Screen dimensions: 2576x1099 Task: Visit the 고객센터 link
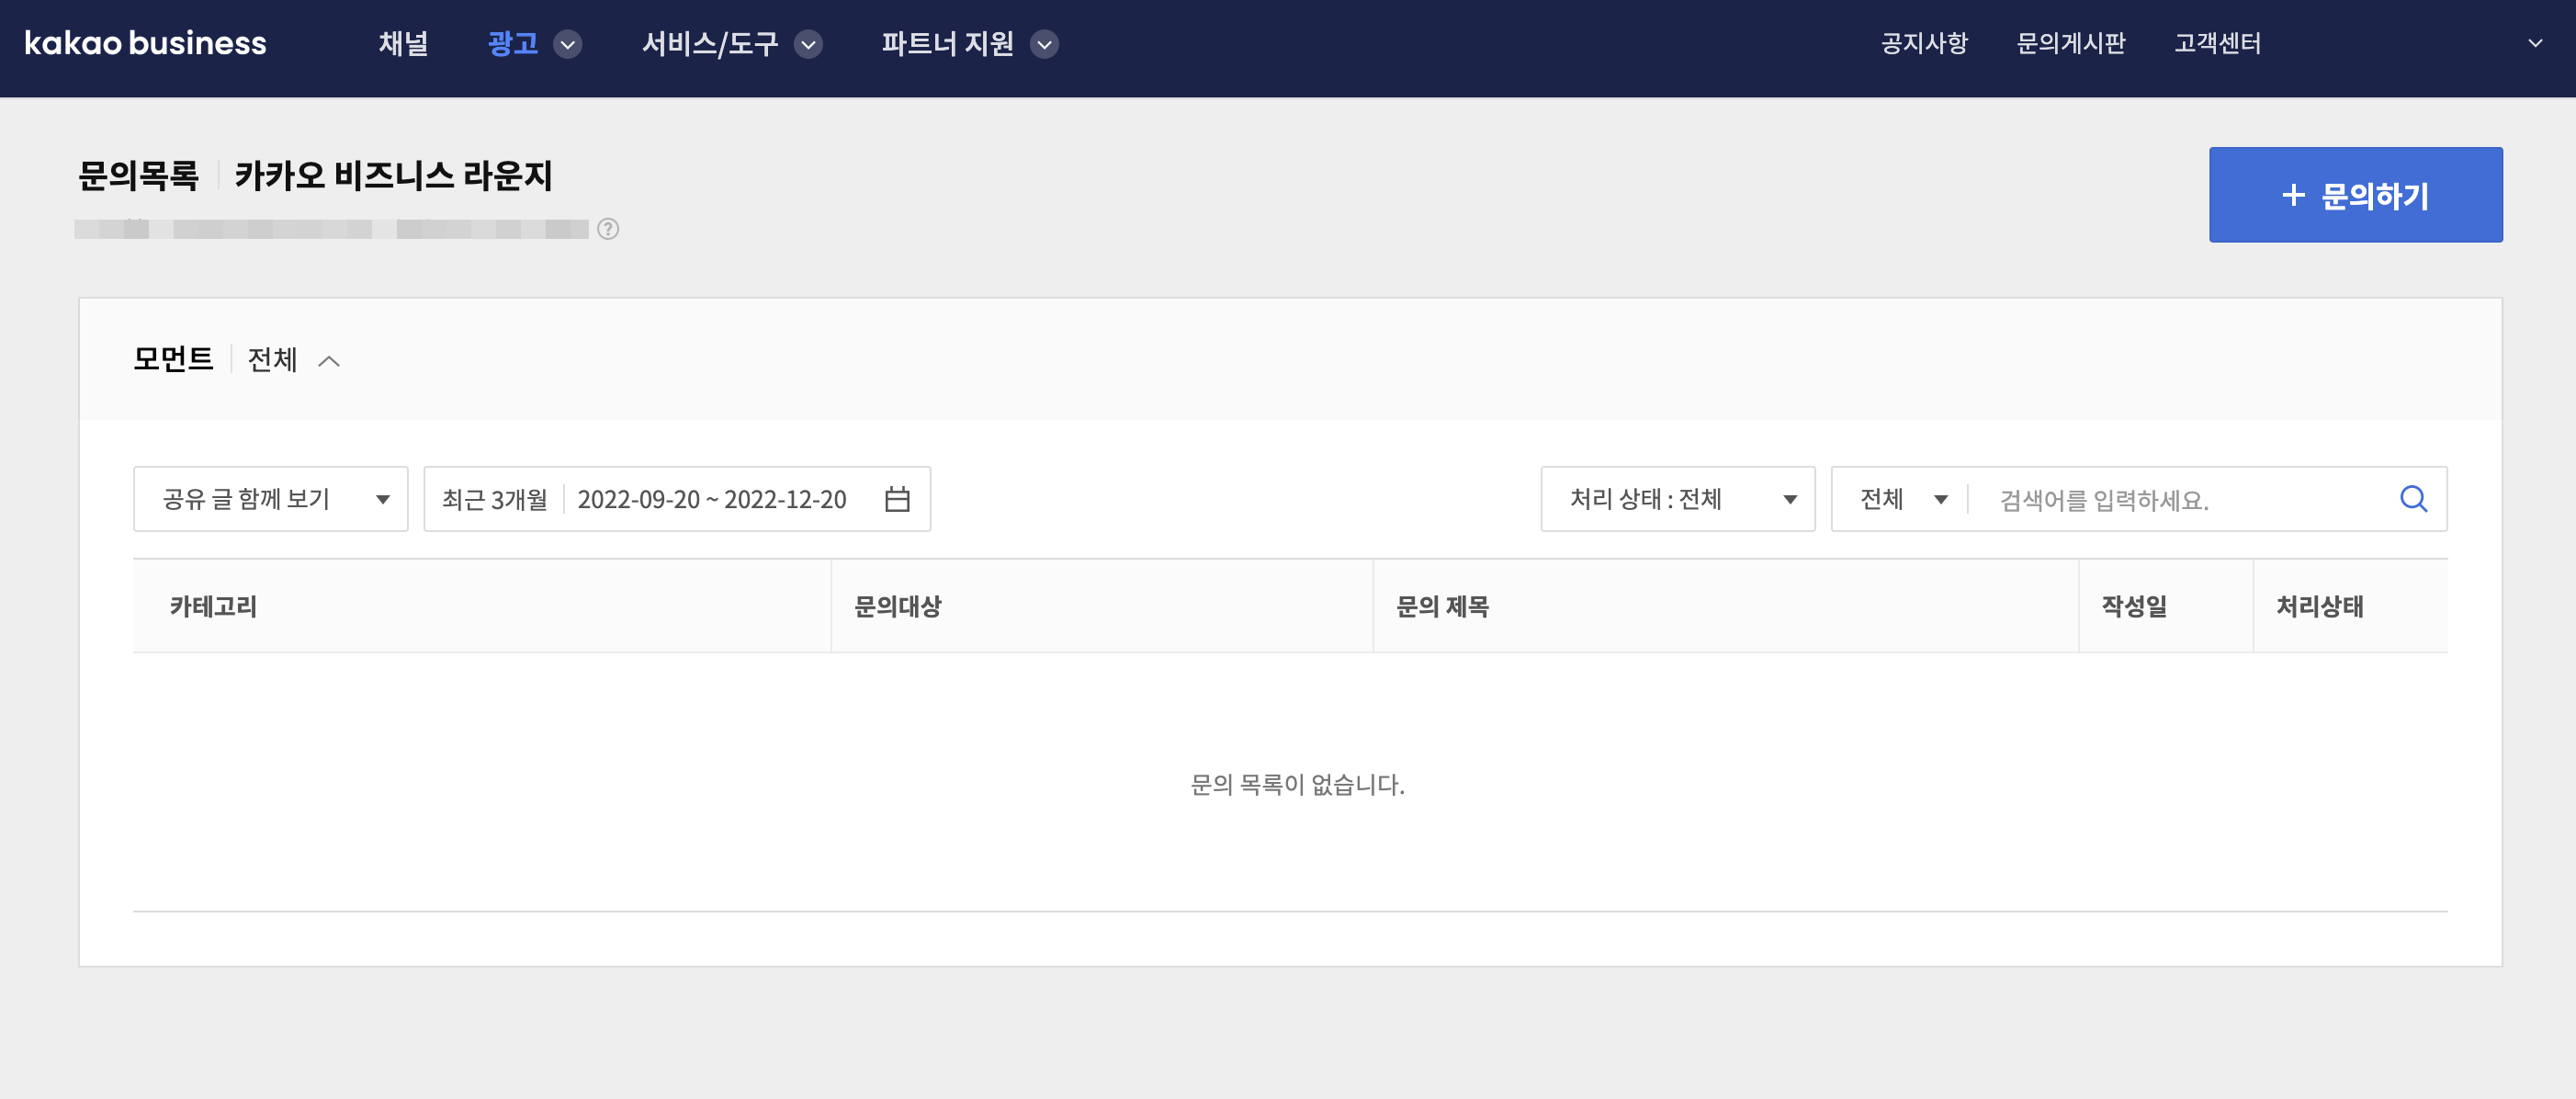(x=2216, y=43)
